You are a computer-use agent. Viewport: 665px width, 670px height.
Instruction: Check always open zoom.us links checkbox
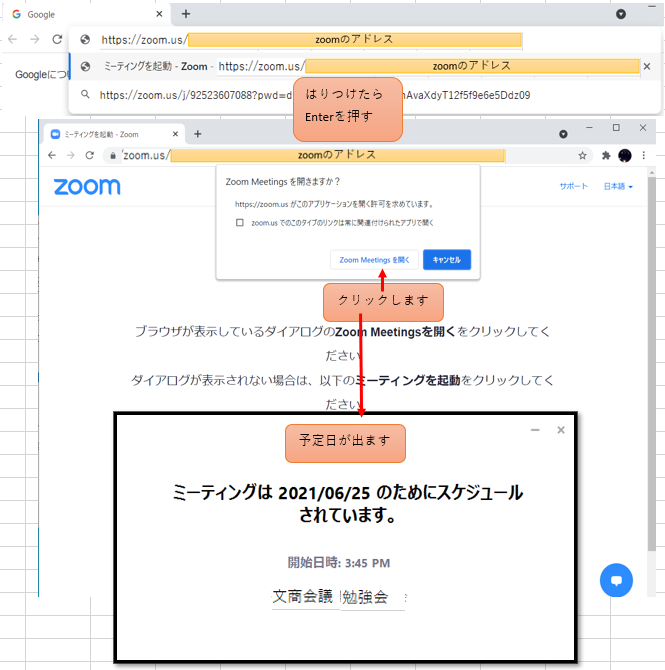coord(240,223)
